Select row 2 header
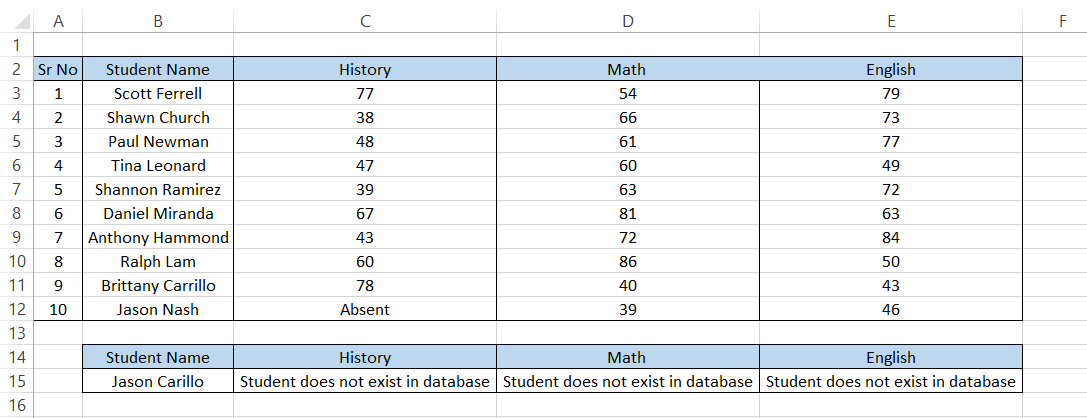This screenshot has height=418, width=1087. pyautogui.click(x=17, y=69)
